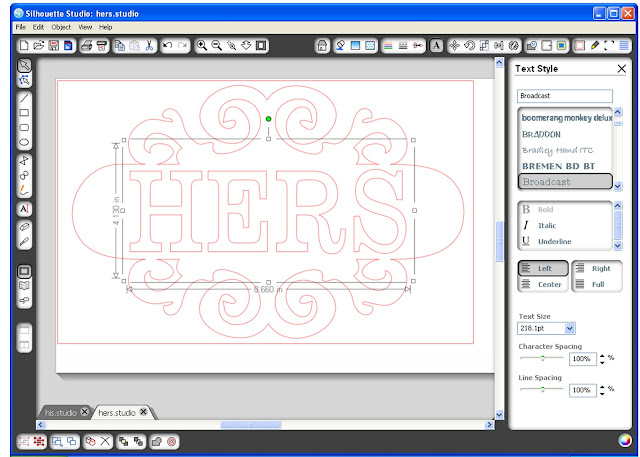Select the Freehand draw tool

[24, 191]
